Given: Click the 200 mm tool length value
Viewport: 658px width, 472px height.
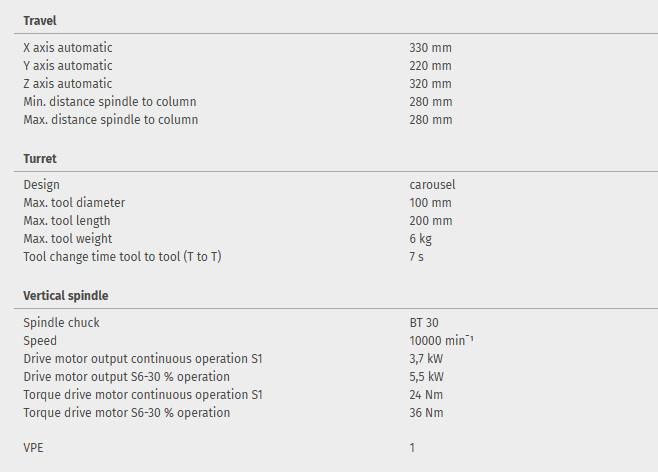Looking at the screenshot, I should click(430, 220).
